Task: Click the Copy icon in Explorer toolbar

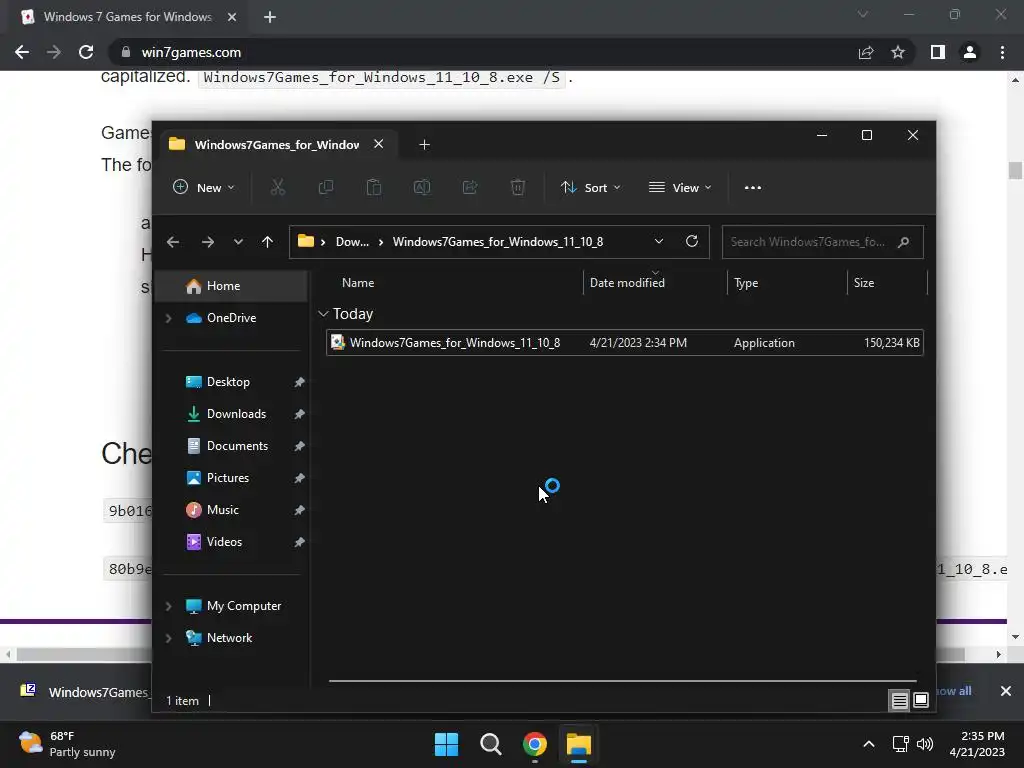Action: pyautogui.click(x=325, y=187)
